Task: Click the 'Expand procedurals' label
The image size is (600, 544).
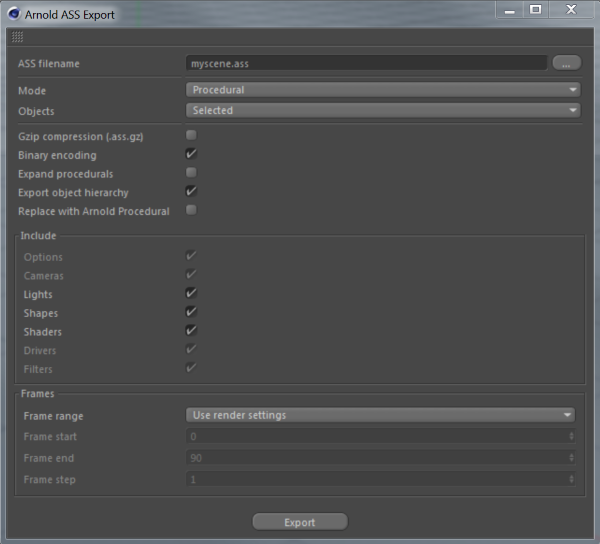Action: (x=66, y=174)
